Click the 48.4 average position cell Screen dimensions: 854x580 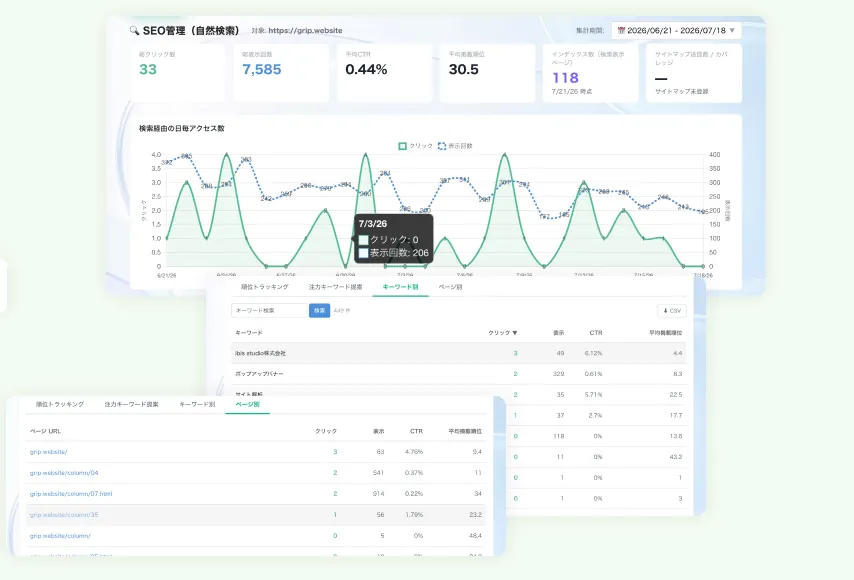[475, 536]
